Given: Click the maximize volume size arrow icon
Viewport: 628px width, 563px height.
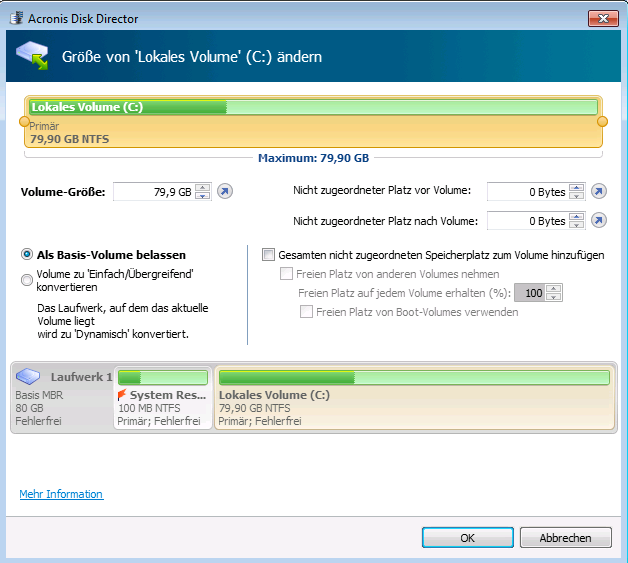Looking at the screenshot, I should pyautogui.click(x=225, y=191).
